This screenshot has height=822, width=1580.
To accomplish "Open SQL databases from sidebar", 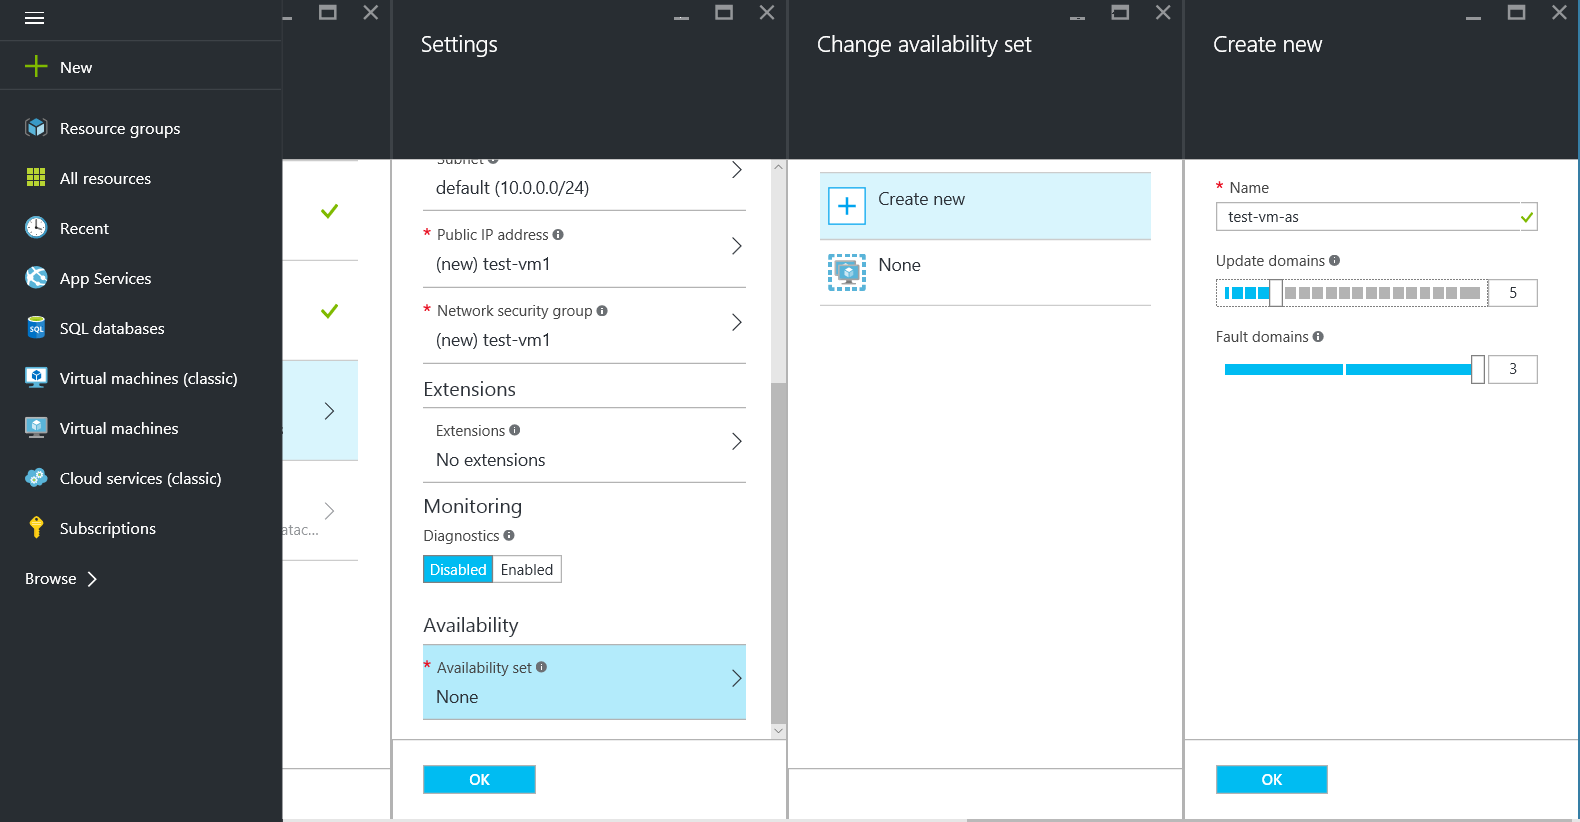I will [x=112, y=328].
